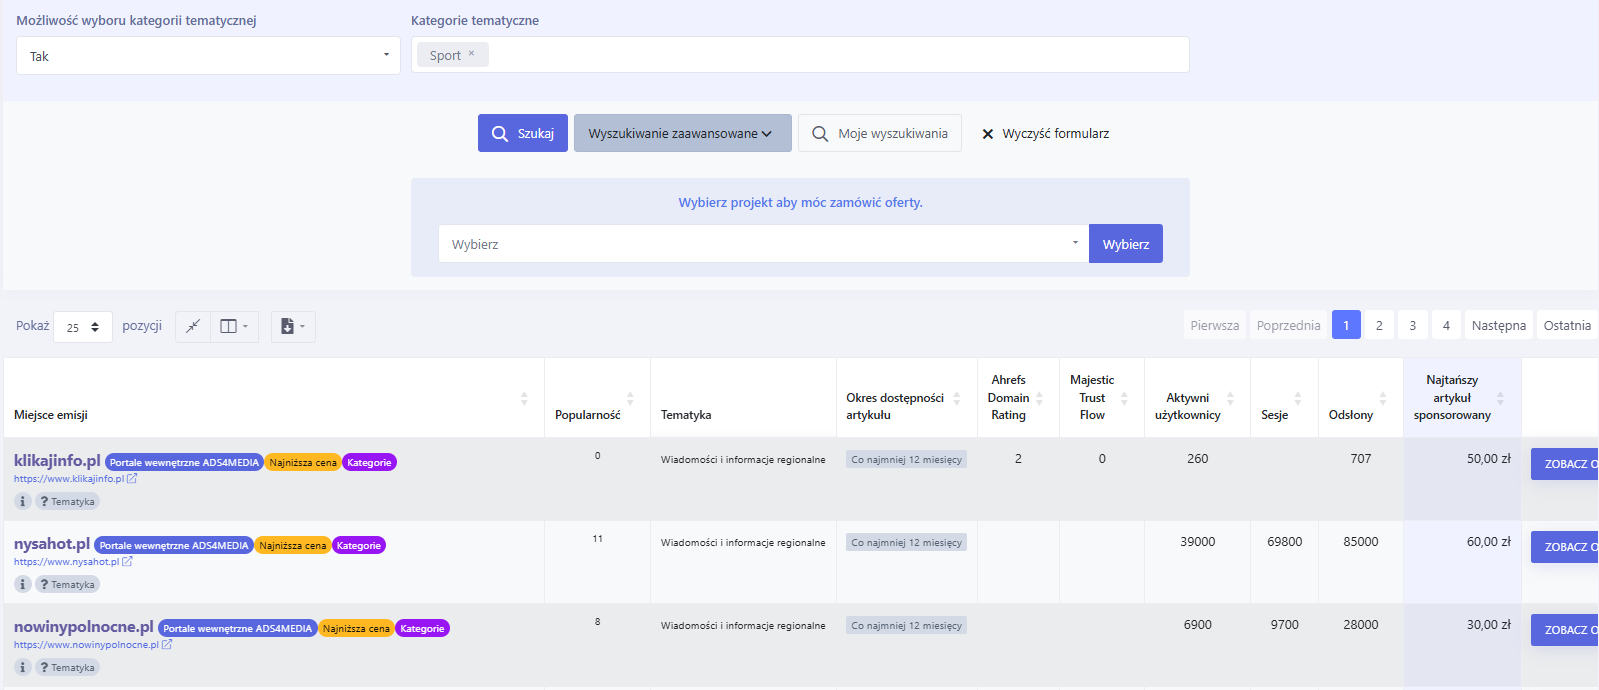
Task: Open the column visibility icon dropdown
Action: coord(234,326)
